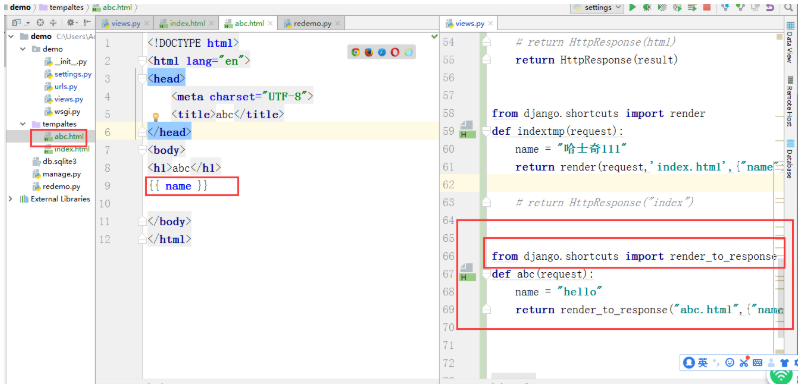Click the search everywhere magnifier icon

[x=788, y=8]
